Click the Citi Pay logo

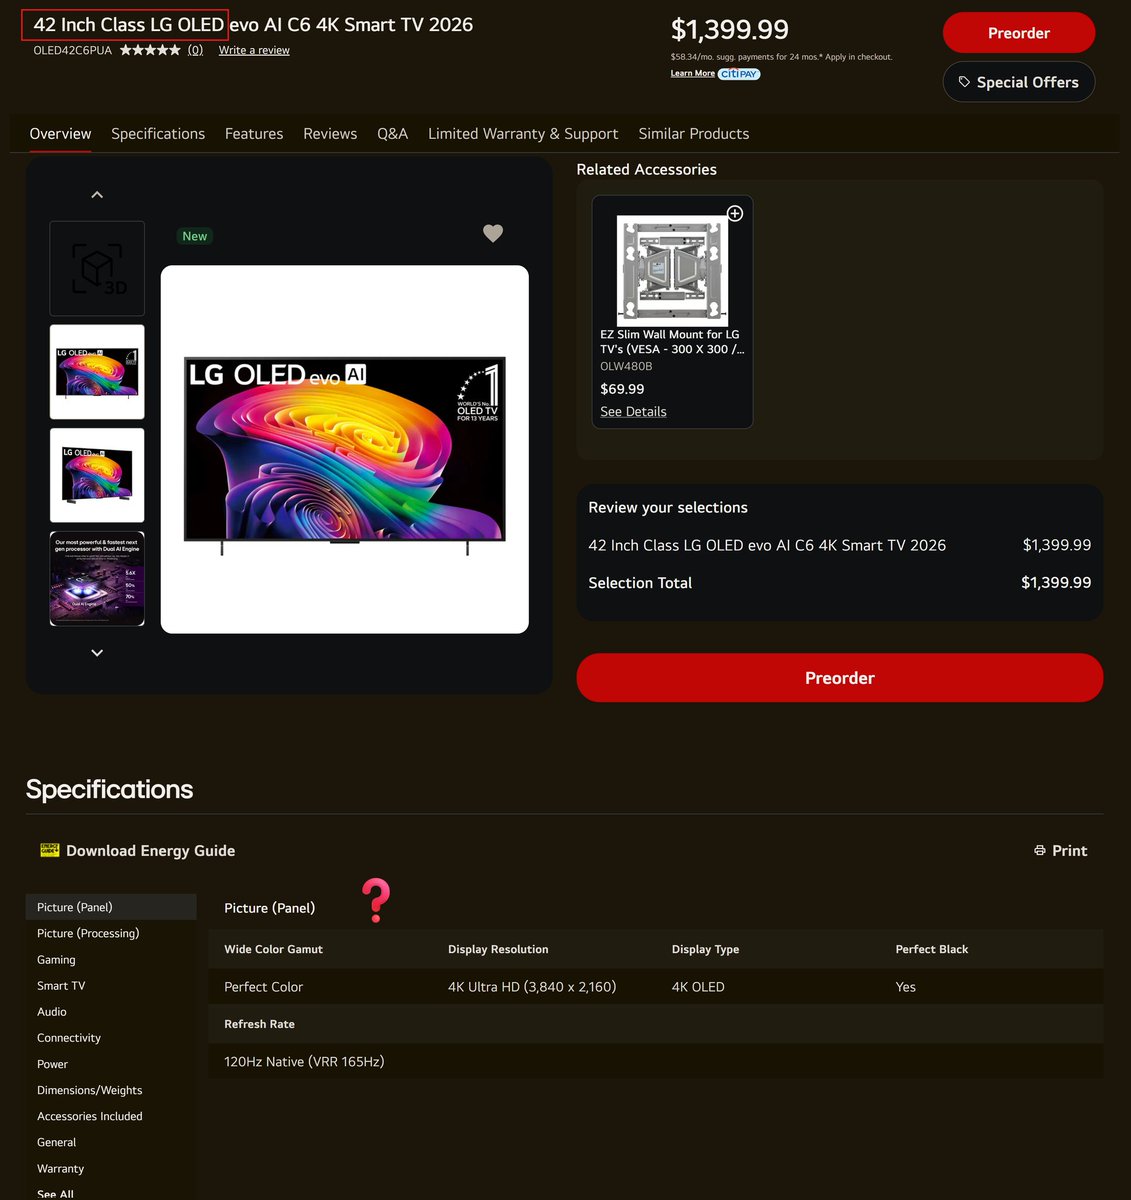coord(739,74)
